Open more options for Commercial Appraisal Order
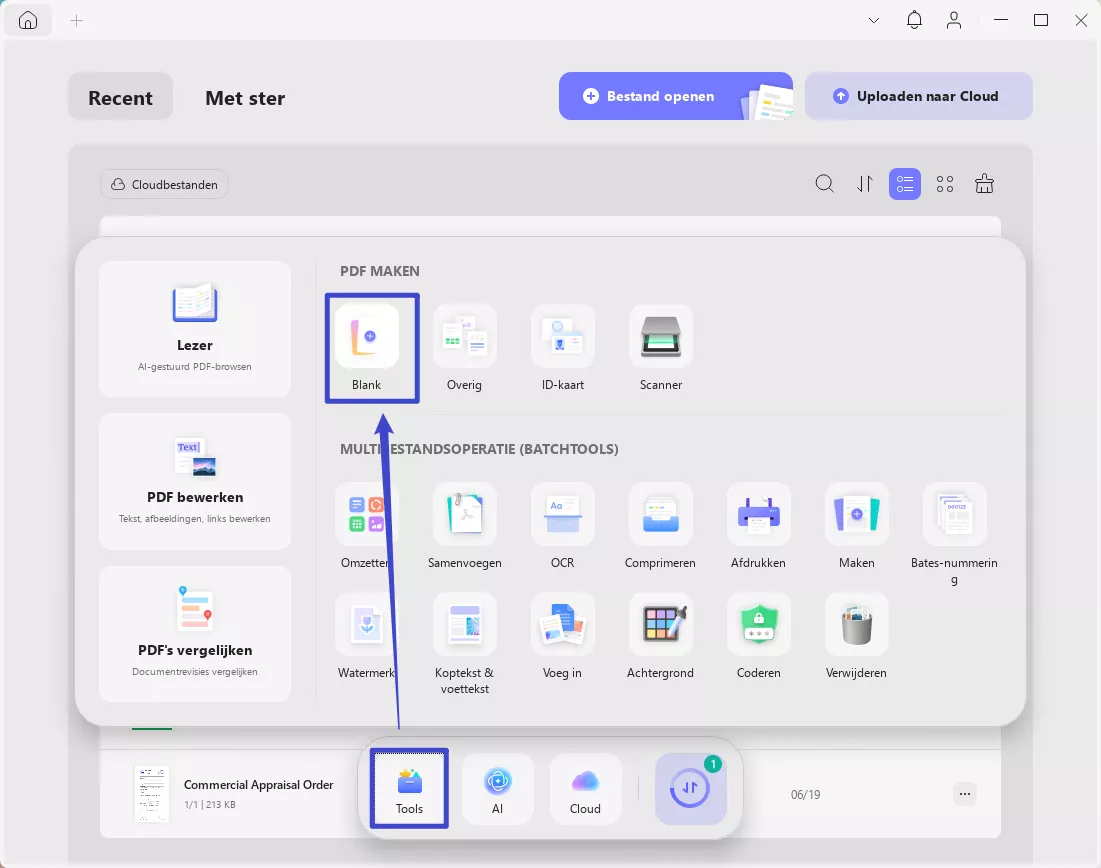Viewport: 1101px width, 868px height. [x=965, y=794]
